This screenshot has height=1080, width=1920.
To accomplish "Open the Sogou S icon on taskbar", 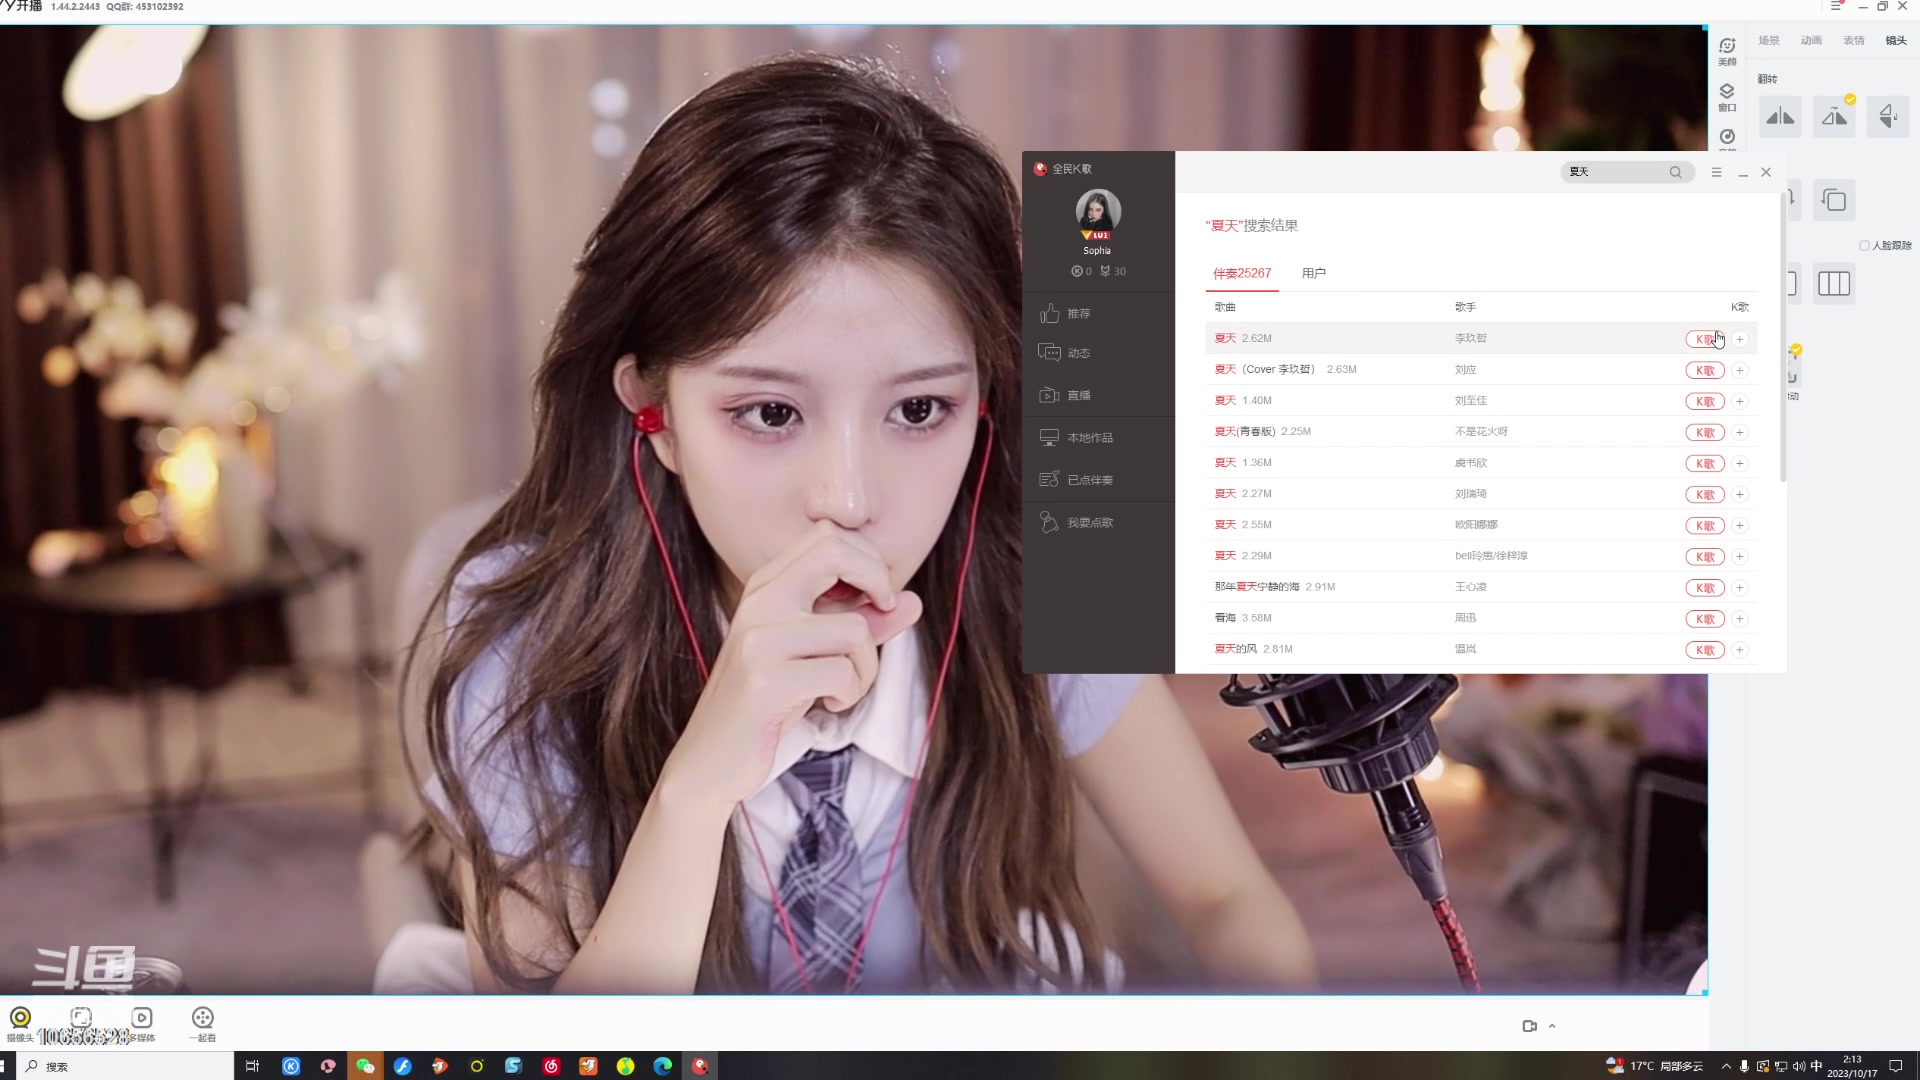I will coord(513,1066).
